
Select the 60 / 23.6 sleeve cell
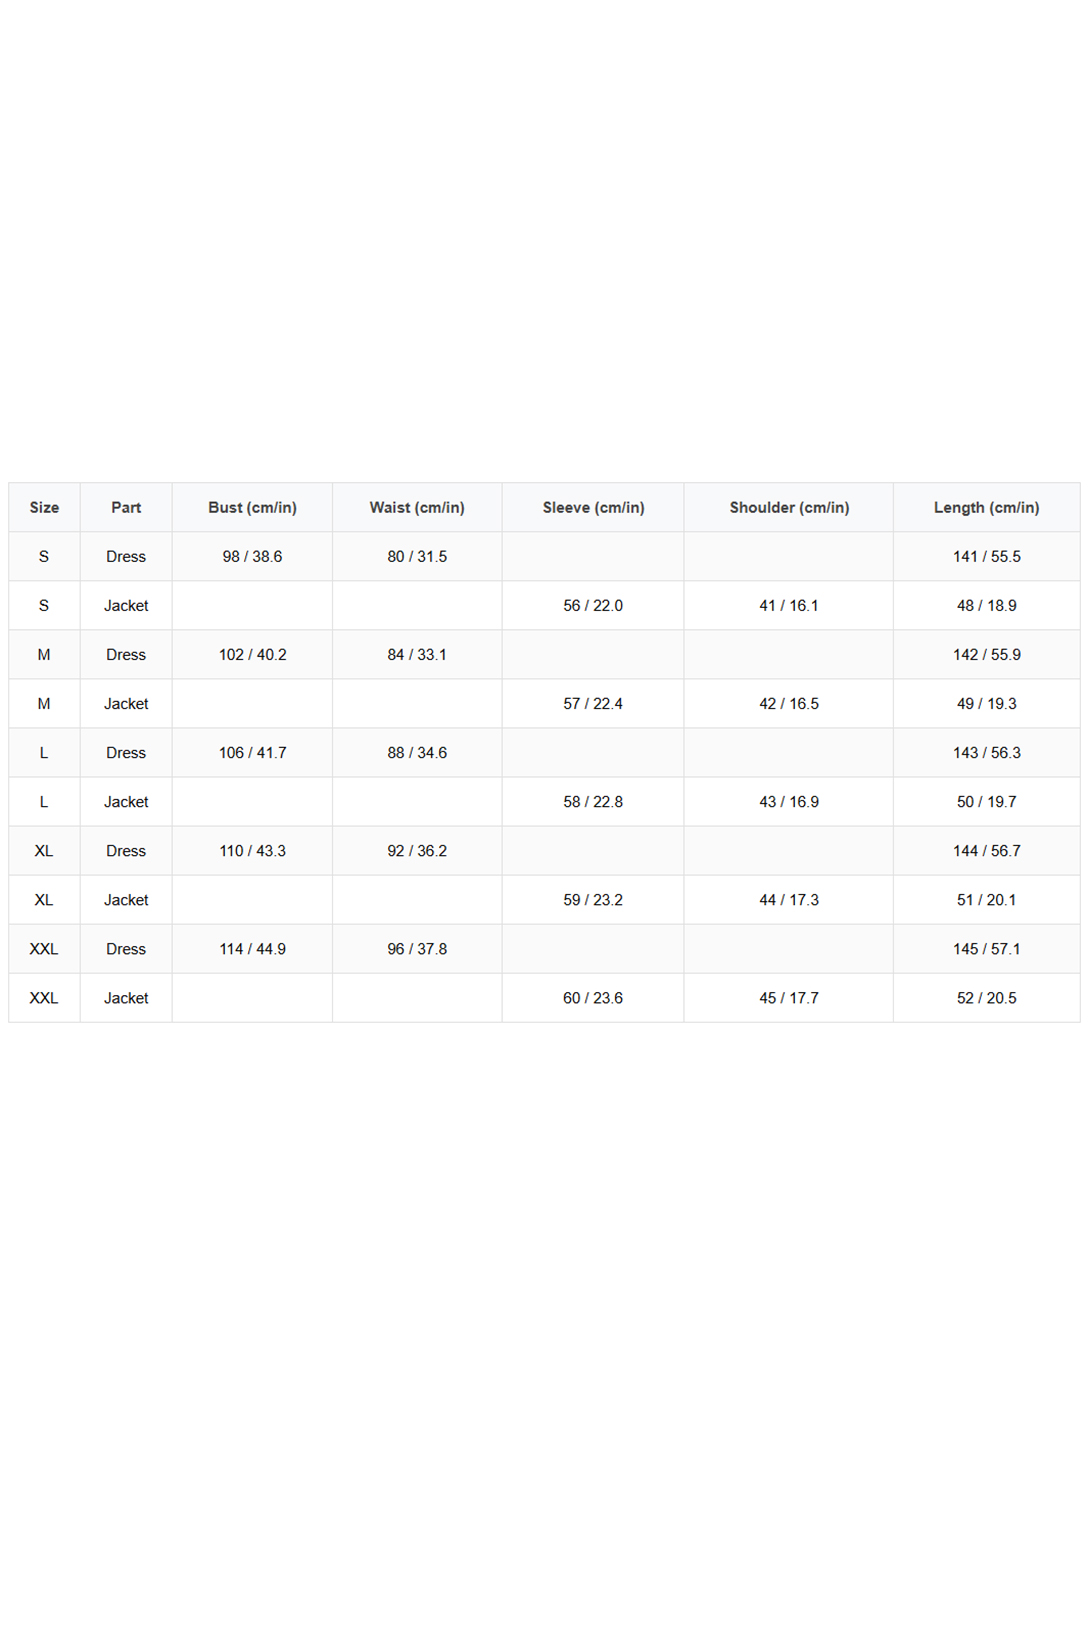coord(593,997)
